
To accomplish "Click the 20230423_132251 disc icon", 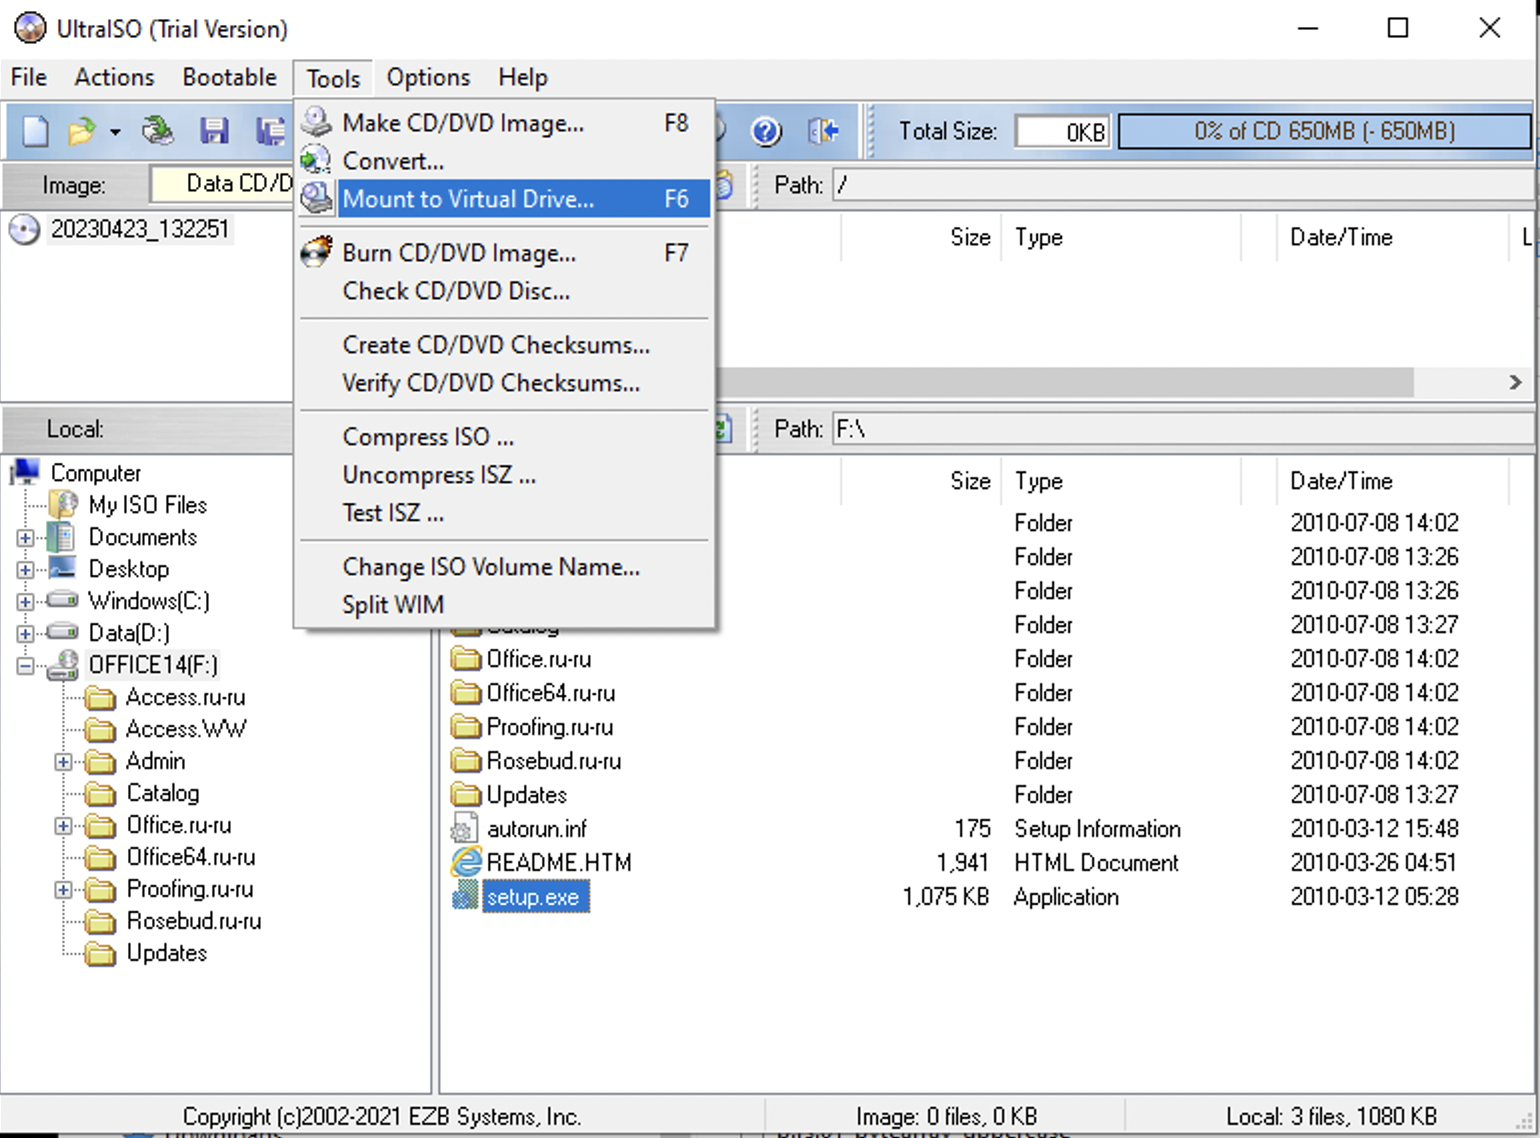I will pos(24,230).
